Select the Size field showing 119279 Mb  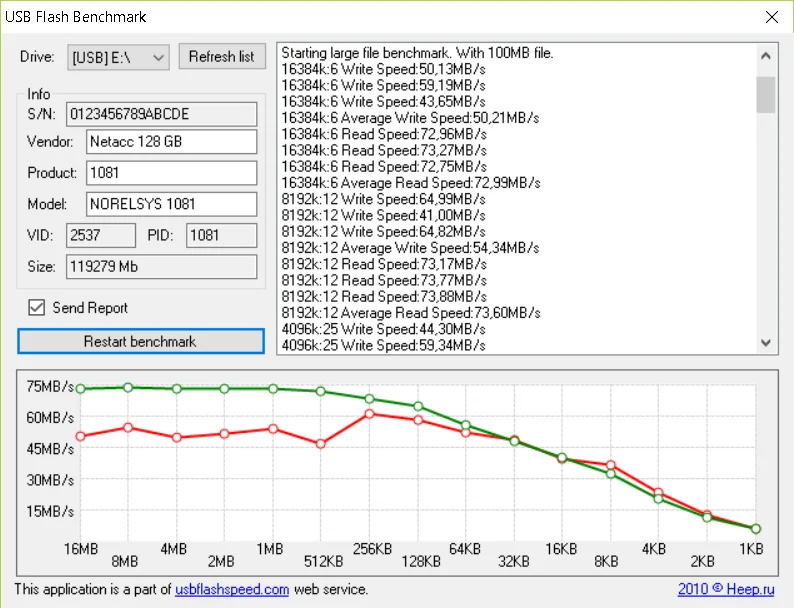click(x=161, y=267)
